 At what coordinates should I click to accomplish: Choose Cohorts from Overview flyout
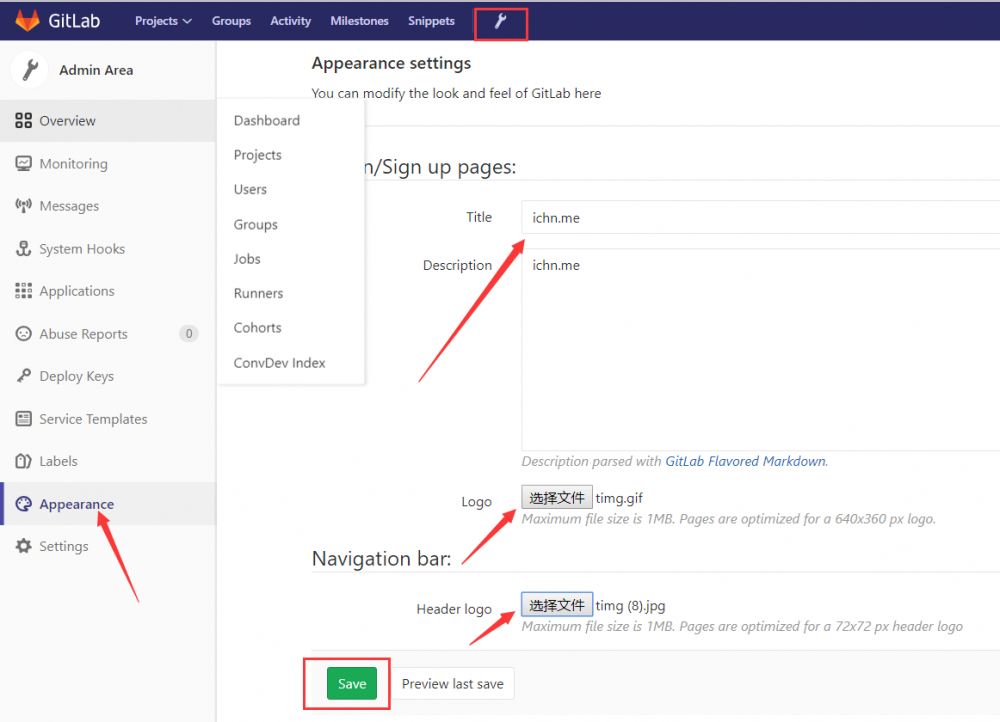pyautogui.click(x=258, y=328)
